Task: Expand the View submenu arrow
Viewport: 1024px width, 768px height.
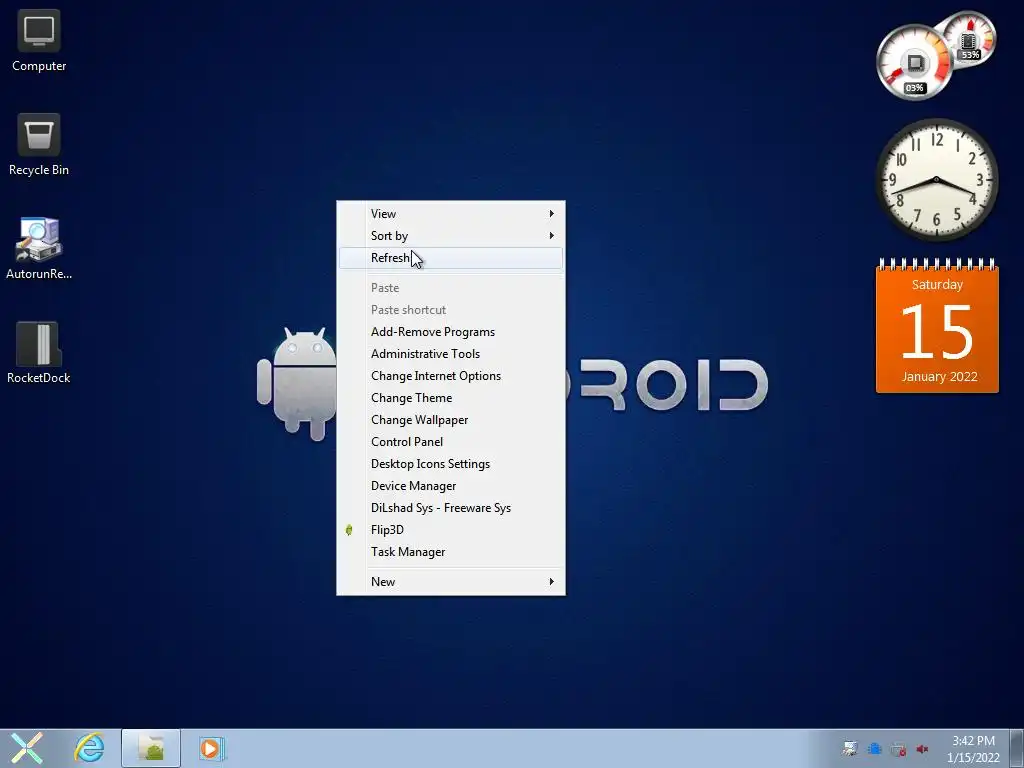Action: (x=552, y=214)
